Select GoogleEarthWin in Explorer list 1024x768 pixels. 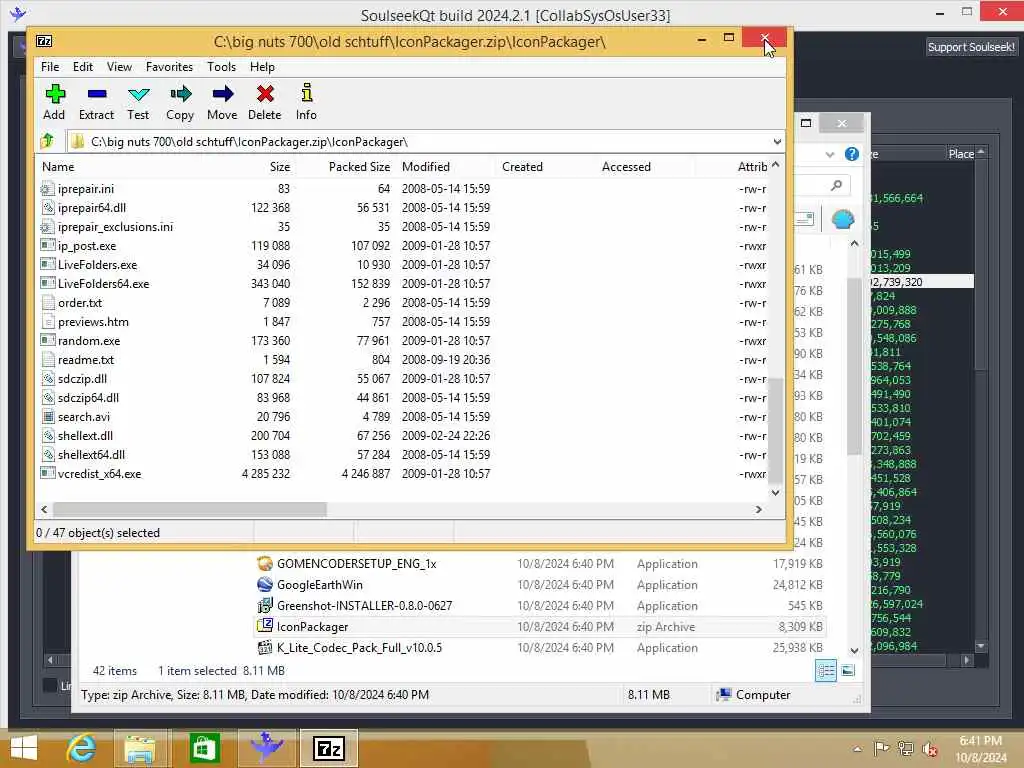coord(539,584)
